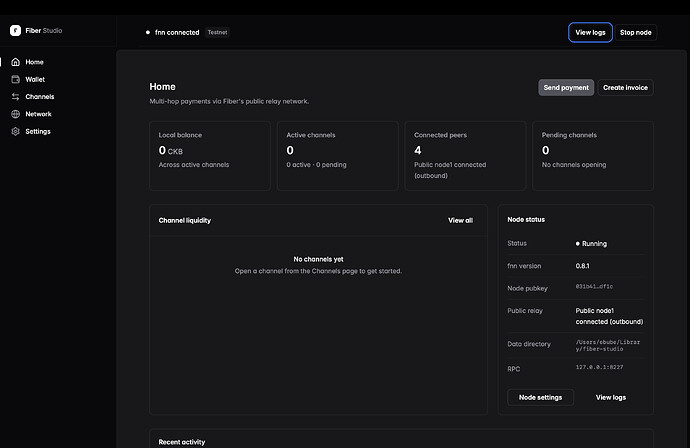Click the "0 active · 0 pending" text
The height and width of the screenshot is (448, 690).
pyautogui.click(x=316, y=165)
